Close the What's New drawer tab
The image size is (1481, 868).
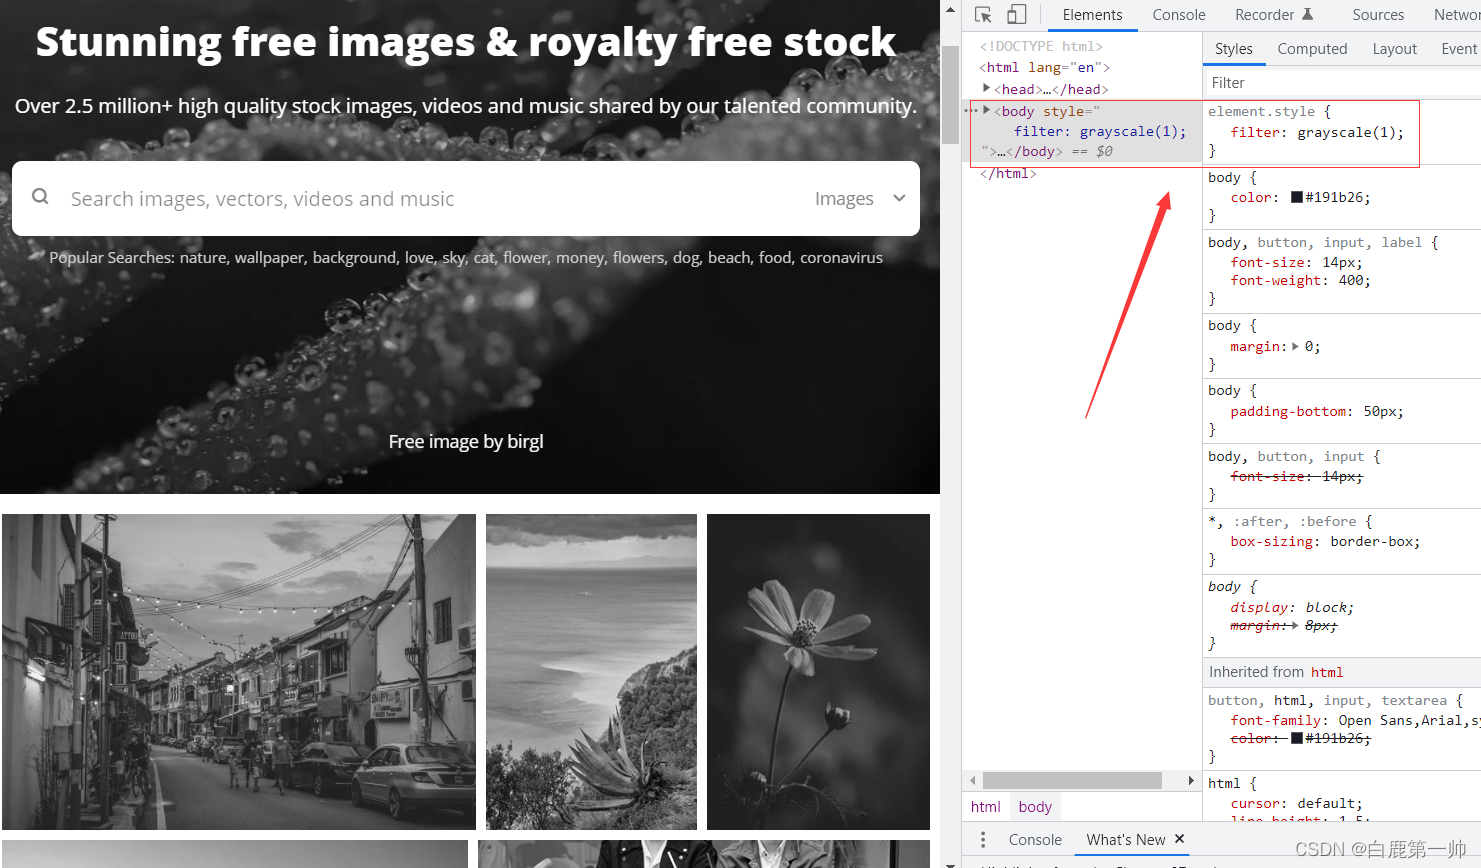1180,839
